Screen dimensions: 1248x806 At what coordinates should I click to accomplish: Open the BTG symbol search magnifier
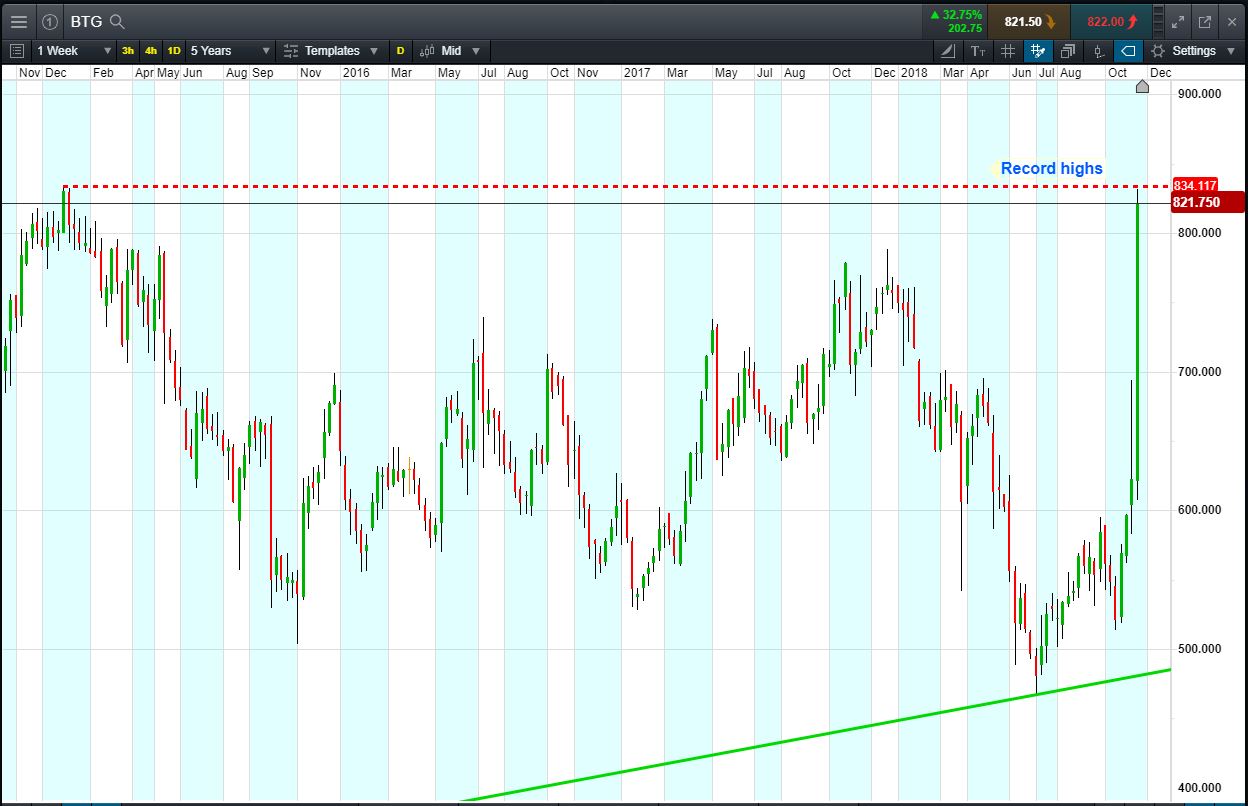click(x=117, y=21)
